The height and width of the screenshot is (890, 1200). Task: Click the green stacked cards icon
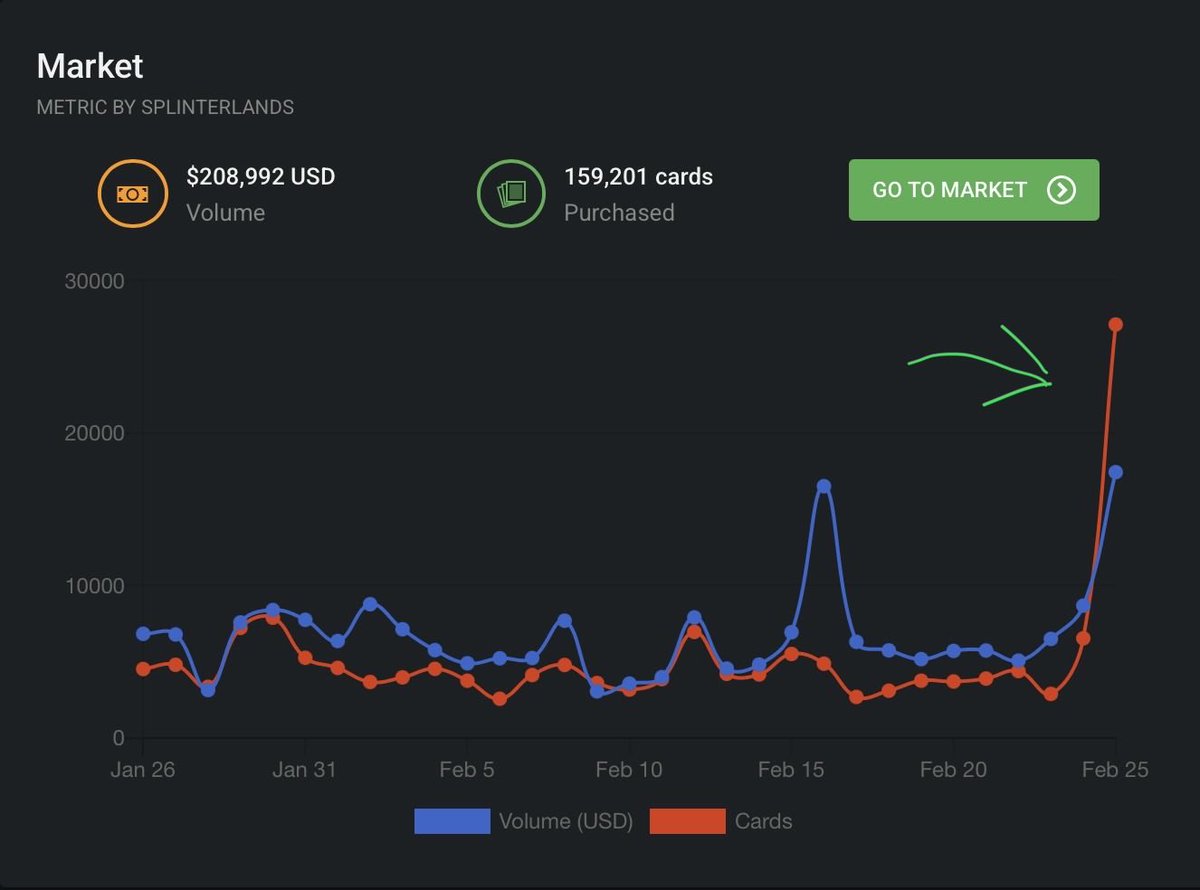[x=511, y=193]
